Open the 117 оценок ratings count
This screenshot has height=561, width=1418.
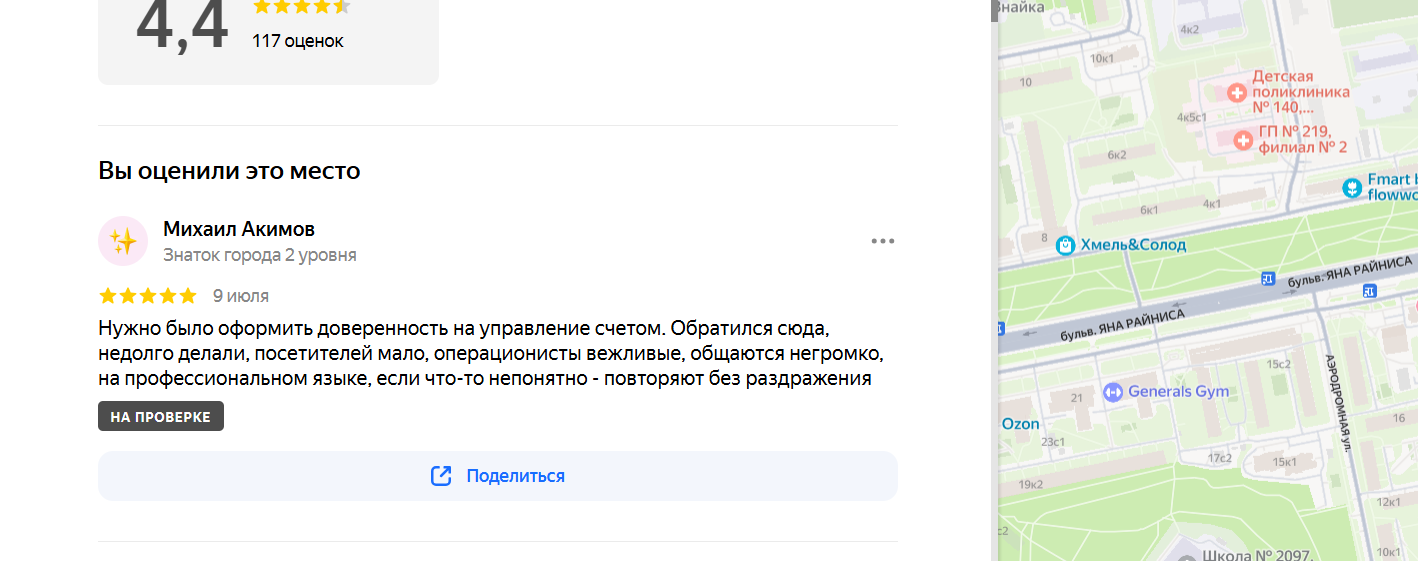(298, 41)
